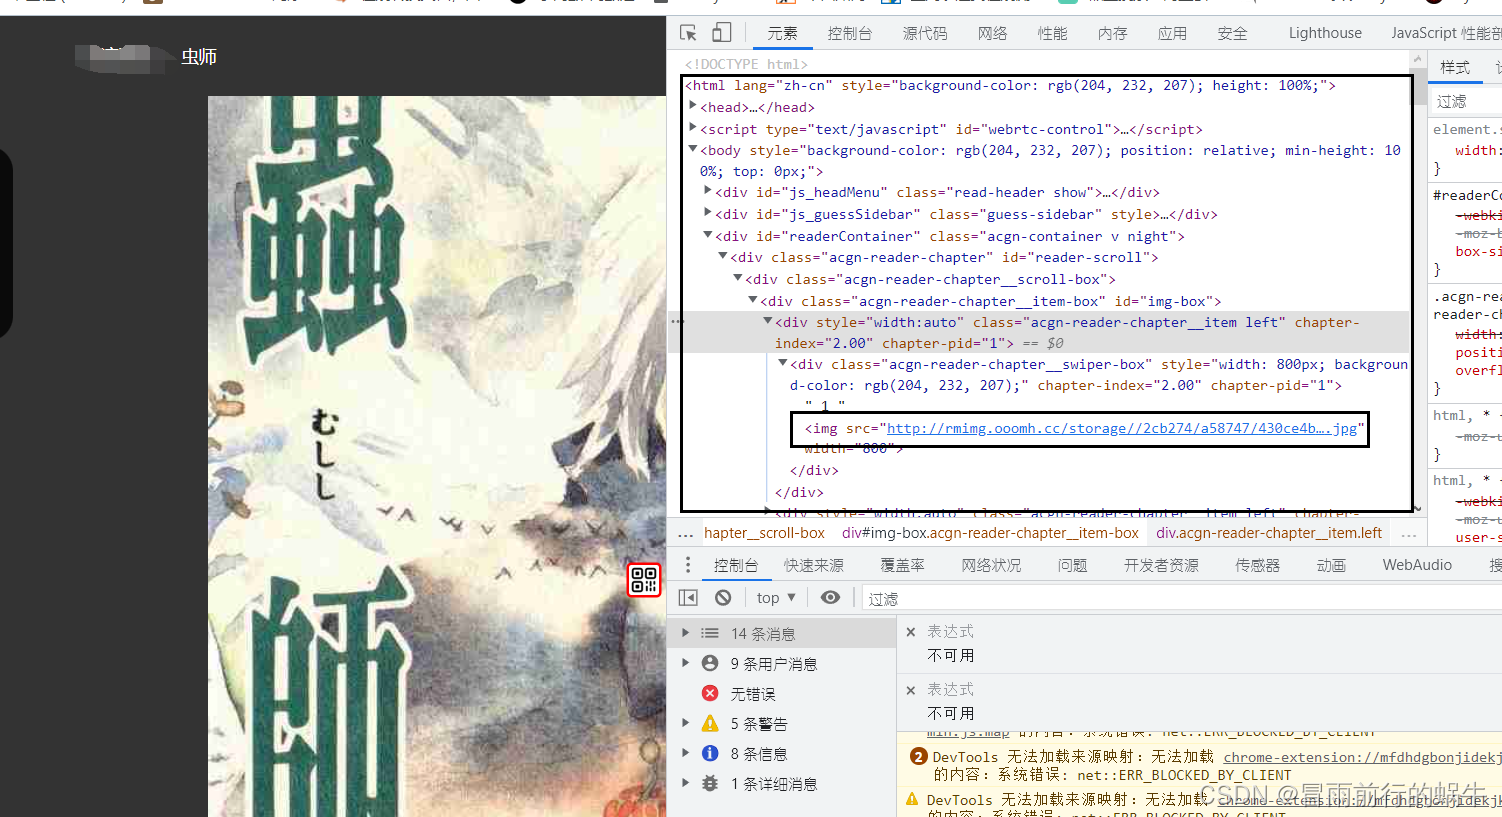Switch to the 源代码 tab

coord(925,33)
